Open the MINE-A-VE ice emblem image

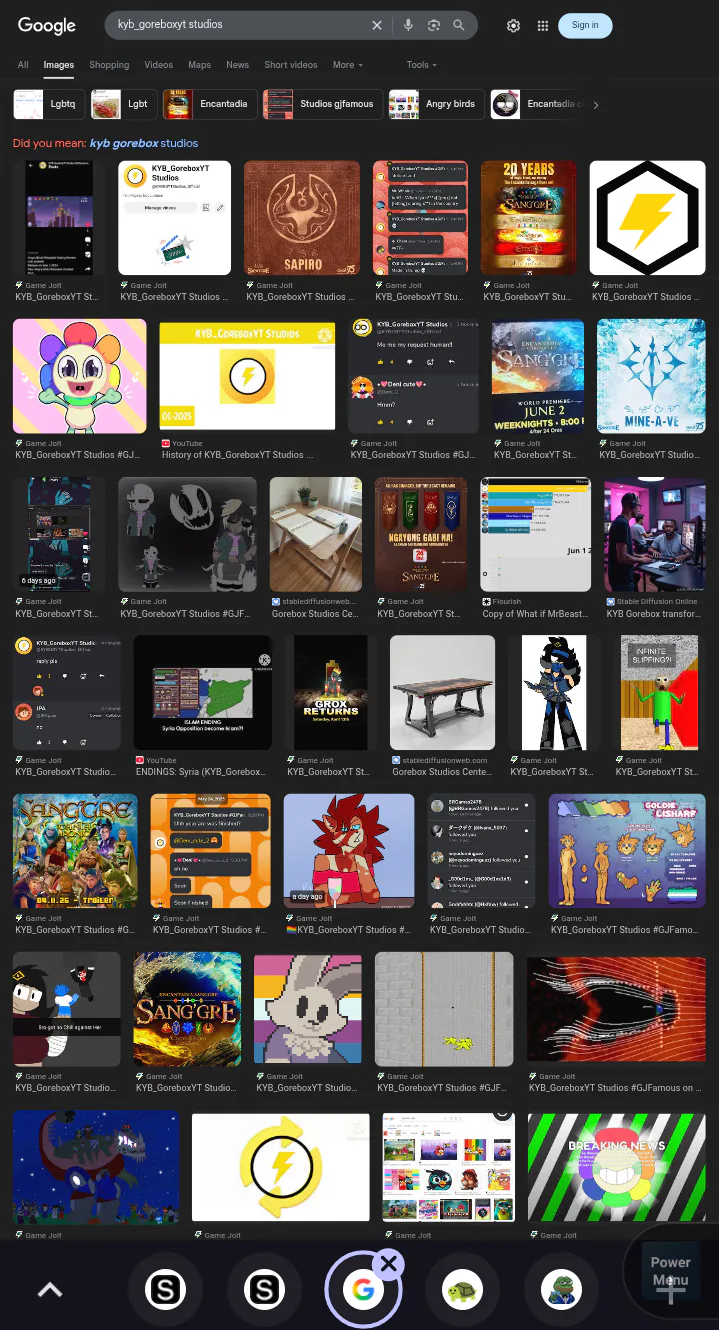click(651, 376)
